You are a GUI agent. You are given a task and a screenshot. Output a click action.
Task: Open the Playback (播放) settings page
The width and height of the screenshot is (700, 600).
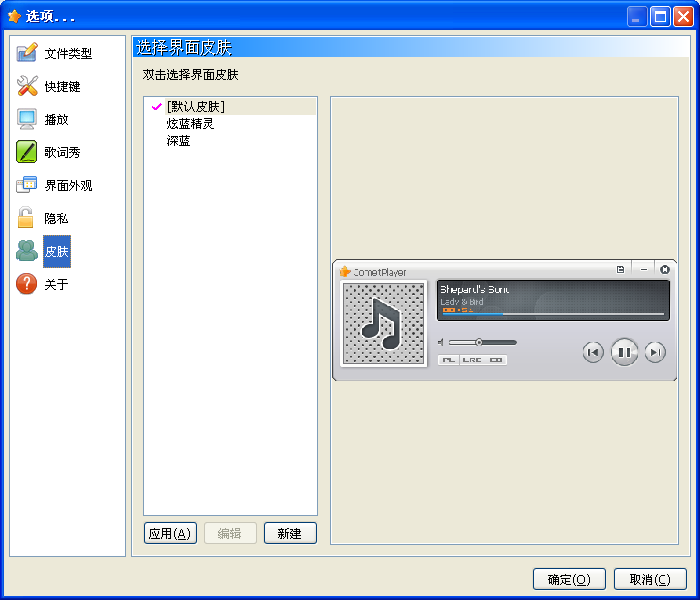click(56, 120)
